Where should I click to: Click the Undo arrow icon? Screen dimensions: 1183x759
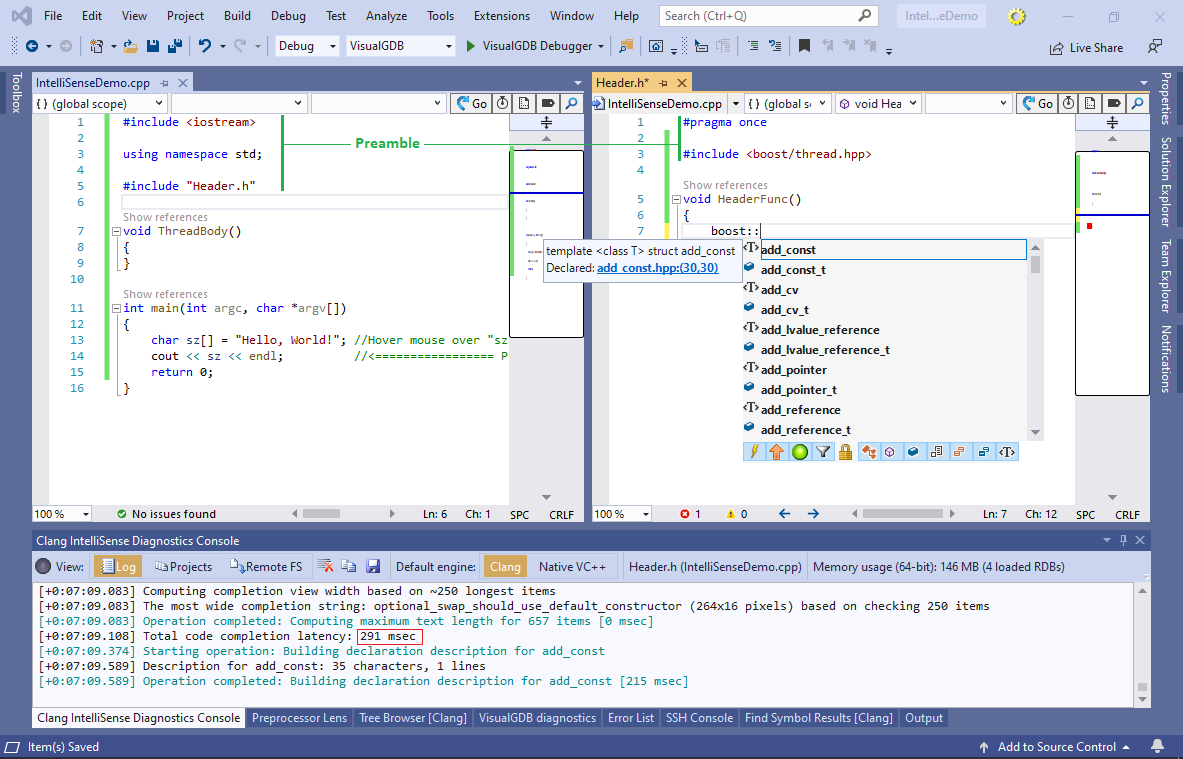click(x=204, y=46)
